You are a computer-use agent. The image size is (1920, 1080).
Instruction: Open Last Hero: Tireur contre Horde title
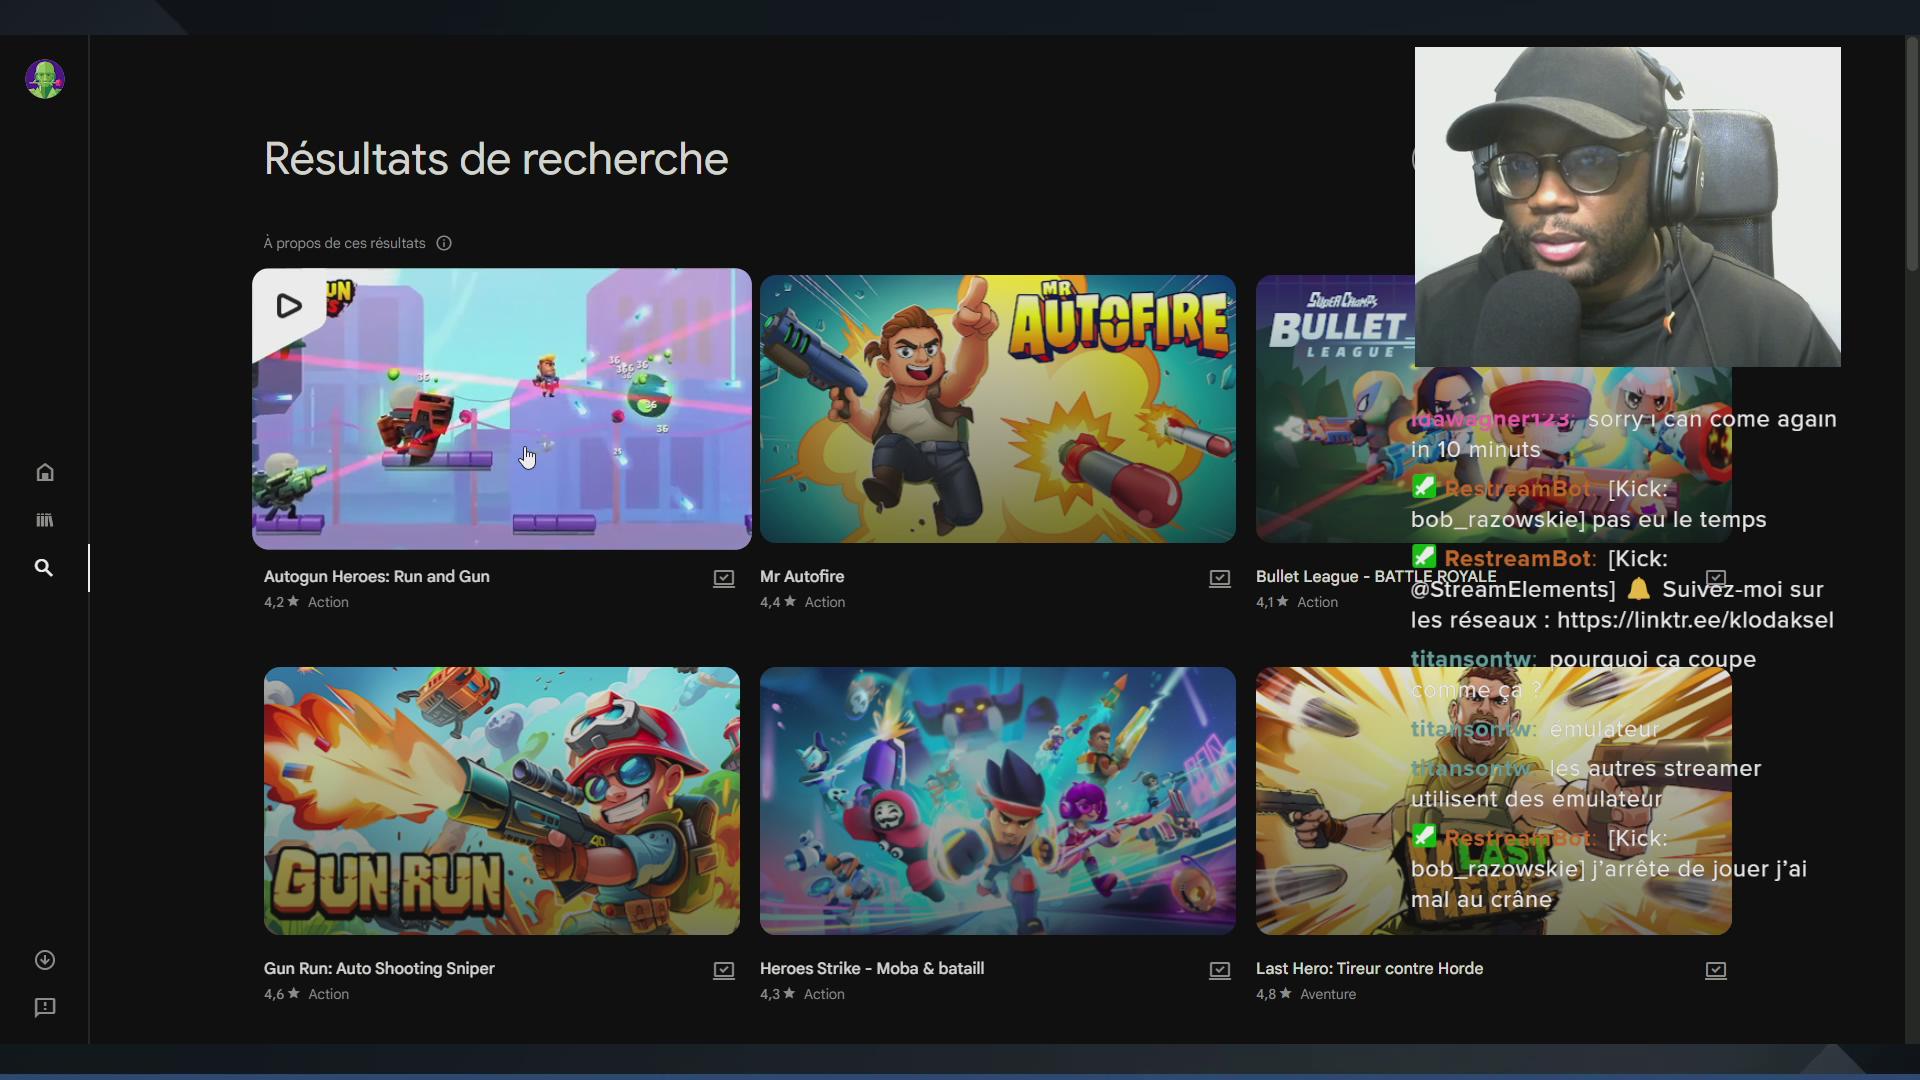tap(1370, 968)
